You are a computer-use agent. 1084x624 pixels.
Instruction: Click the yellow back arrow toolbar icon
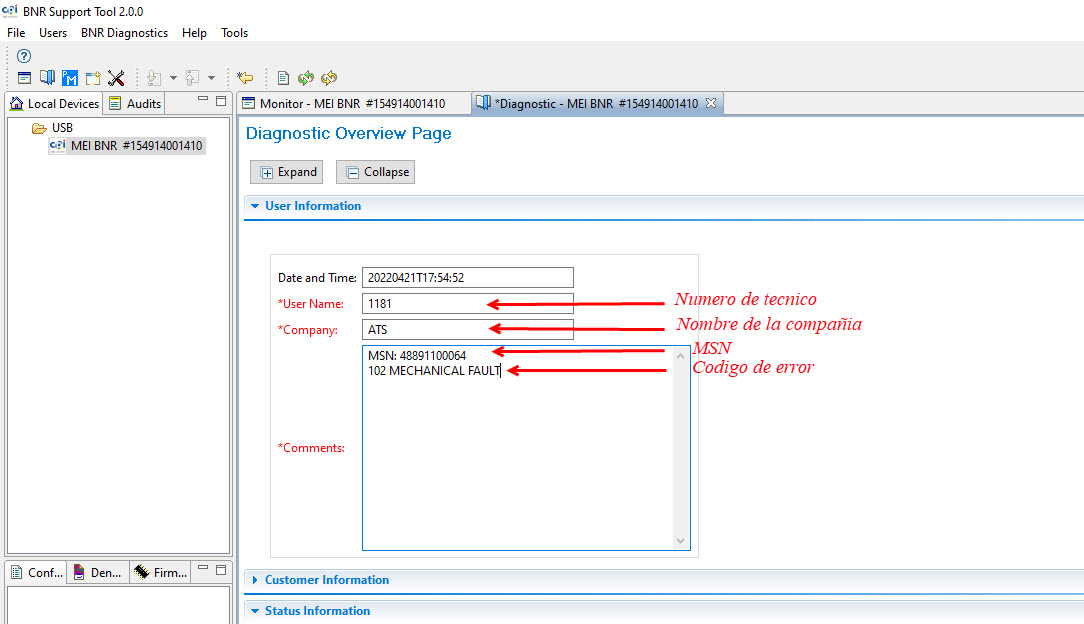pos(245,78)
